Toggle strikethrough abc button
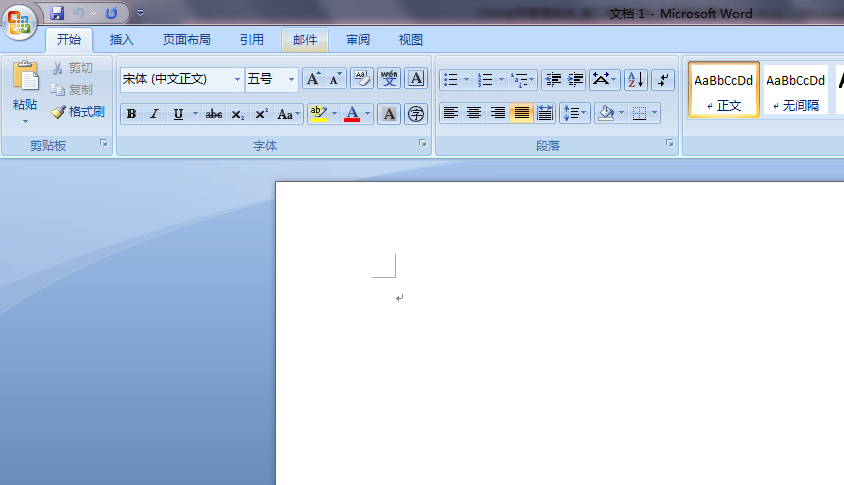Viewport: 844px width, 485px height. 214,114
